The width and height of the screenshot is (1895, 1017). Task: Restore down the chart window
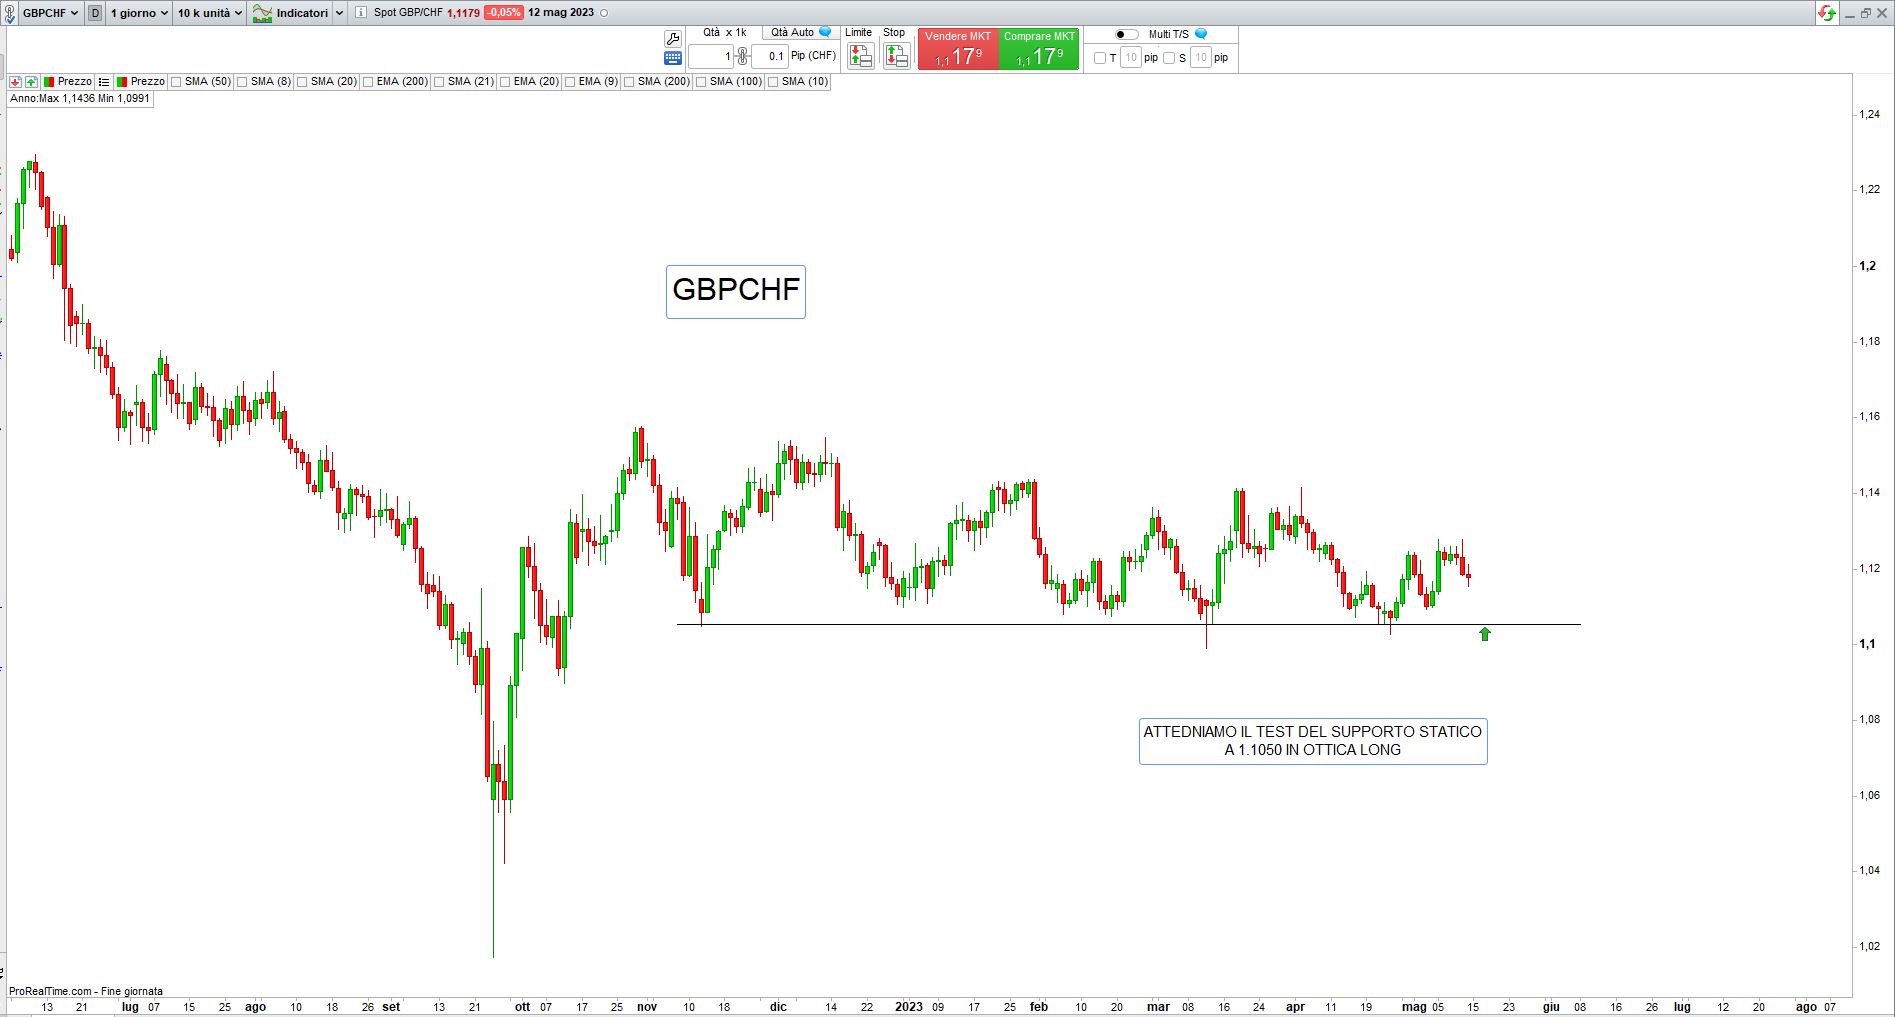tap(1865, 13)
